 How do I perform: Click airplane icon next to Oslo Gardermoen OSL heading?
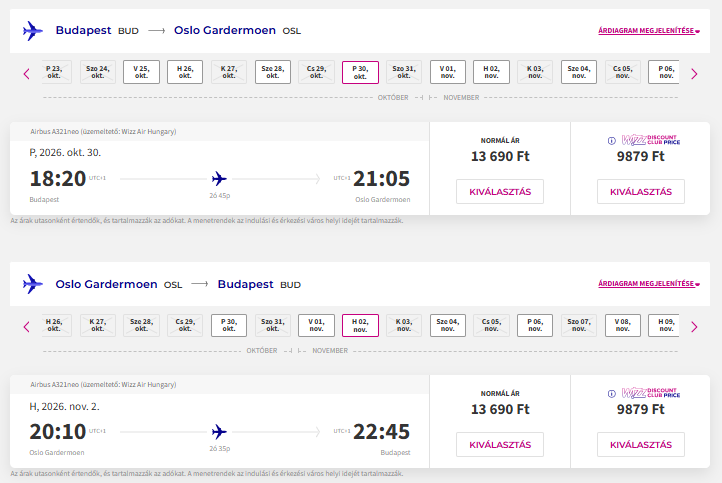tap(33, 284)
